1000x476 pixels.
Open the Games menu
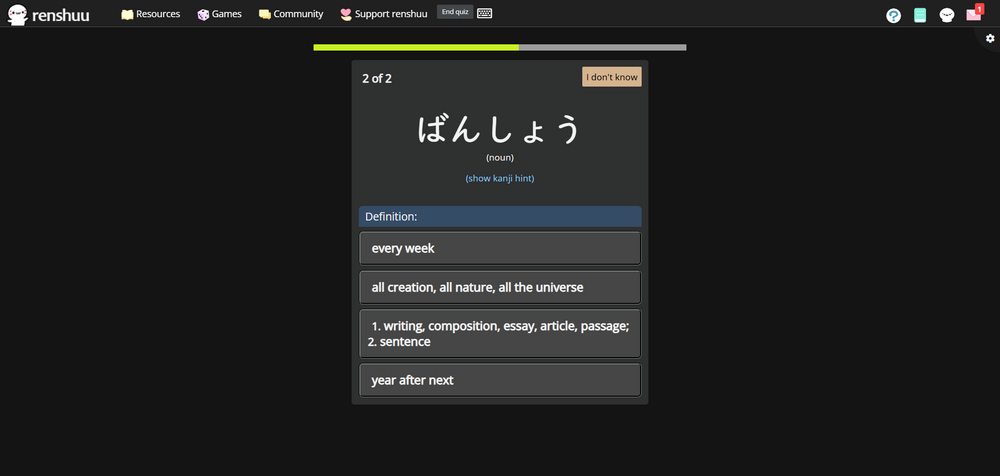pos(219,14)
